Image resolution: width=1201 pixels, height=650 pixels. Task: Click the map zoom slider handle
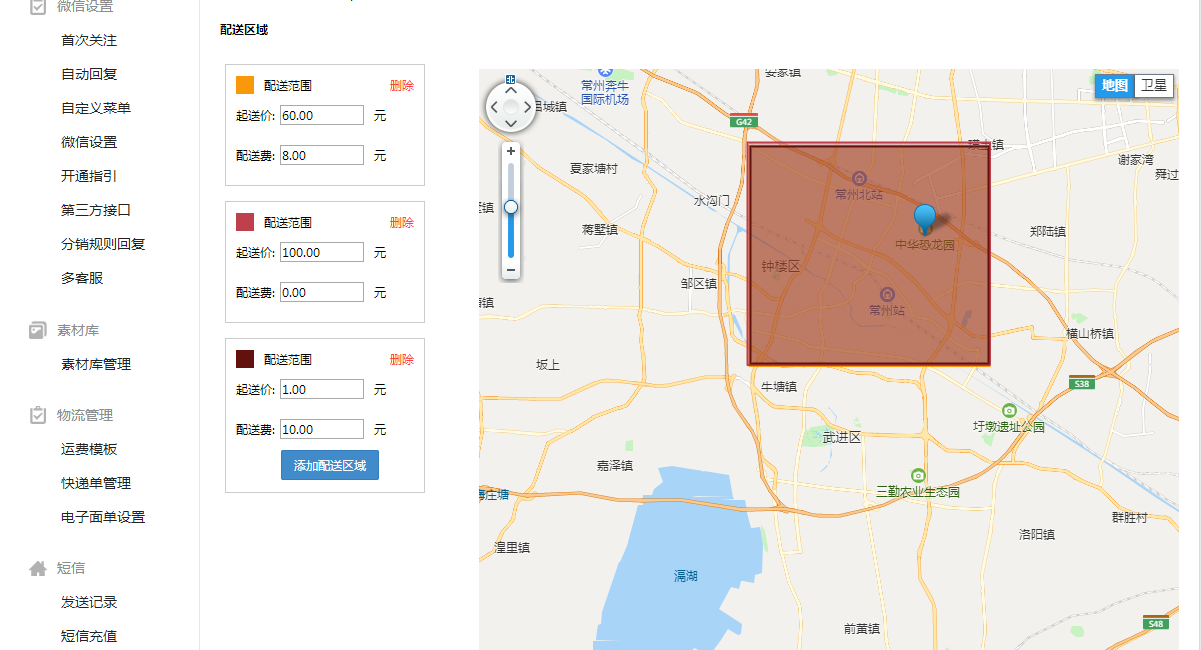[x=511, y=207]
